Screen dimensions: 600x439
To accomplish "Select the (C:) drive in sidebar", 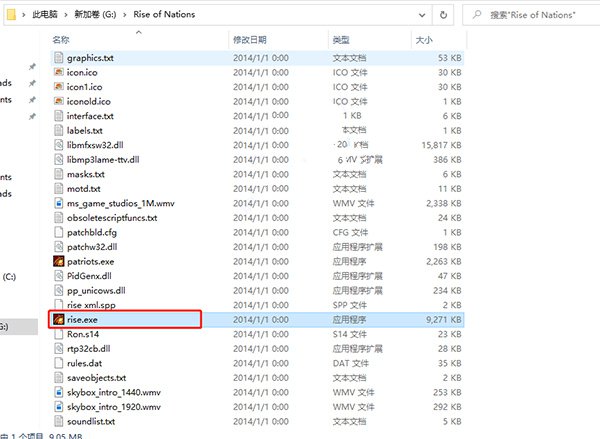I will tap(9, 276).
